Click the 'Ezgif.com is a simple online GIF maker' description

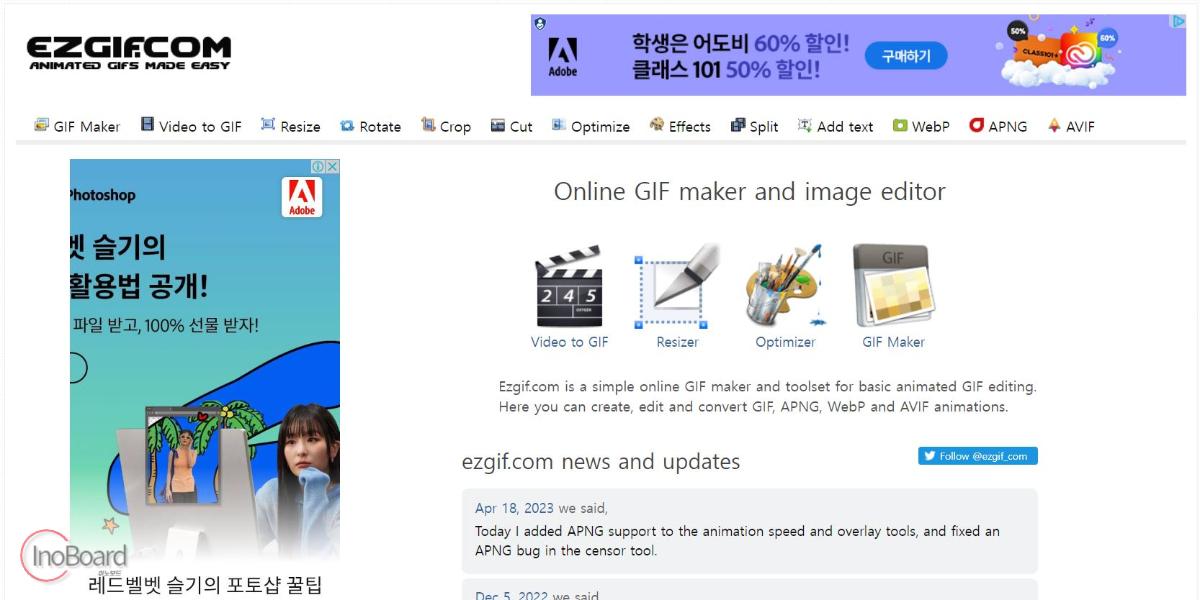click(768, 396)
